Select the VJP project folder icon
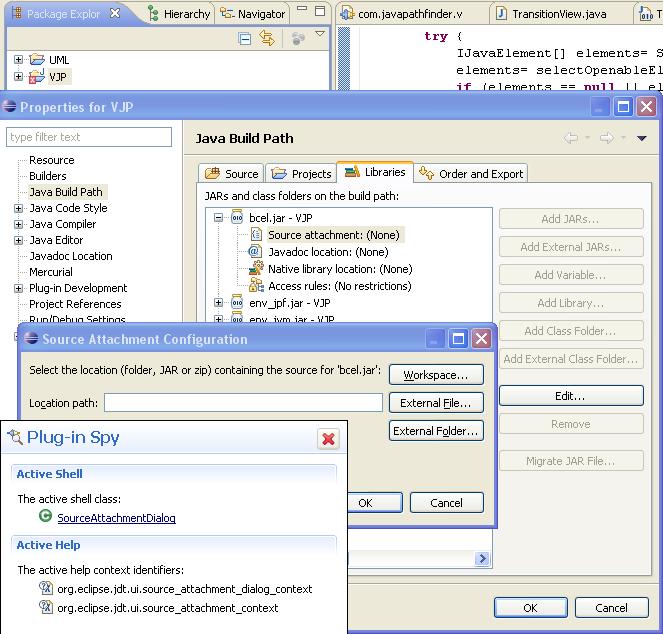663x634 pixels. [36, 77]
